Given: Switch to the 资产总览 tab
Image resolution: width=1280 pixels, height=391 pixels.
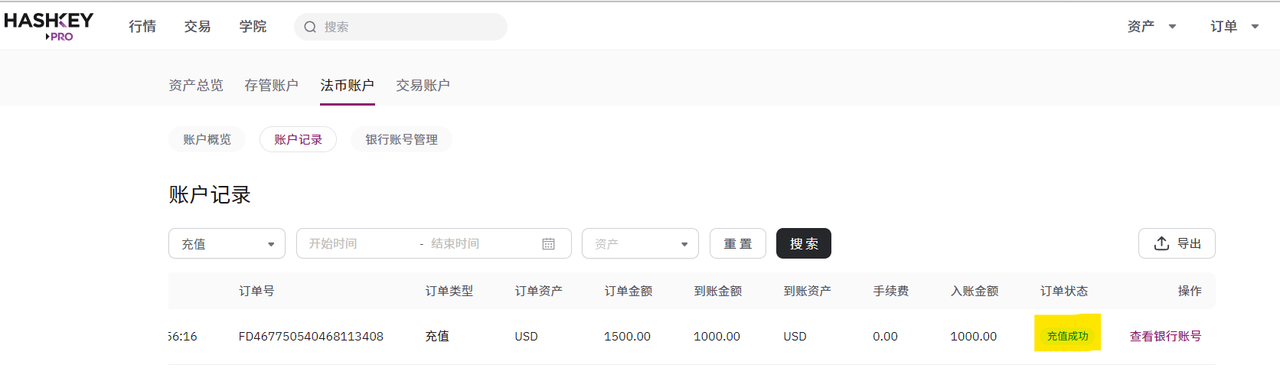Looking at the screenshot, I should click(196, 85).
